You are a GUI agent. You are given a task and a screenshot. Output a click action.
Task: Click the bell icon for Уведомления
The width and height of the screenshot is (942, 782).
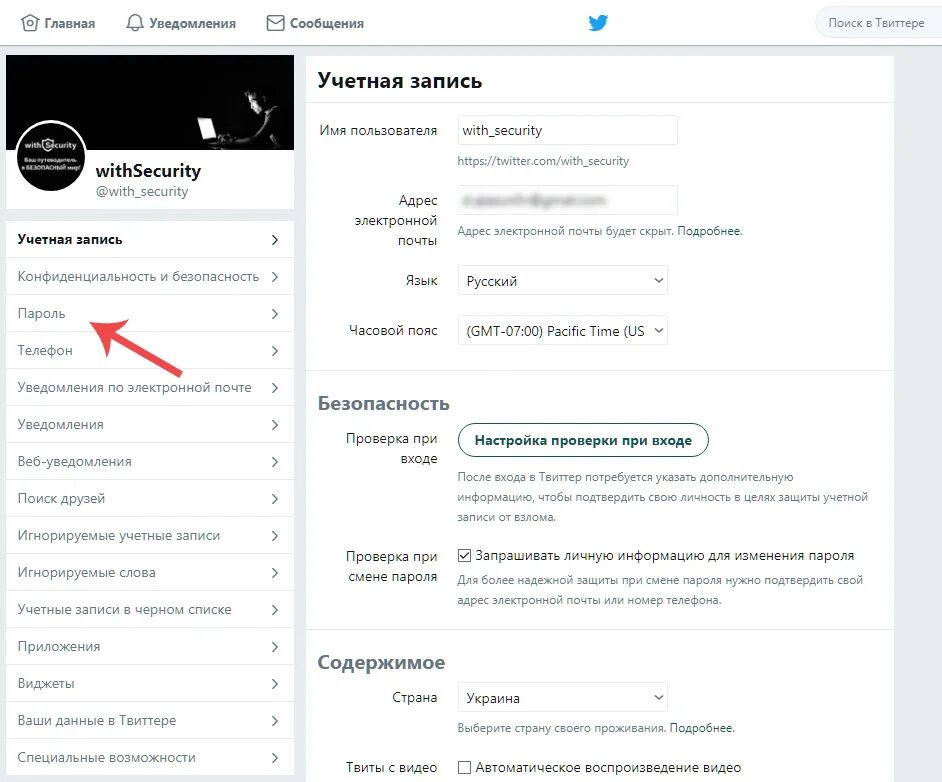(x=135, y=23)
